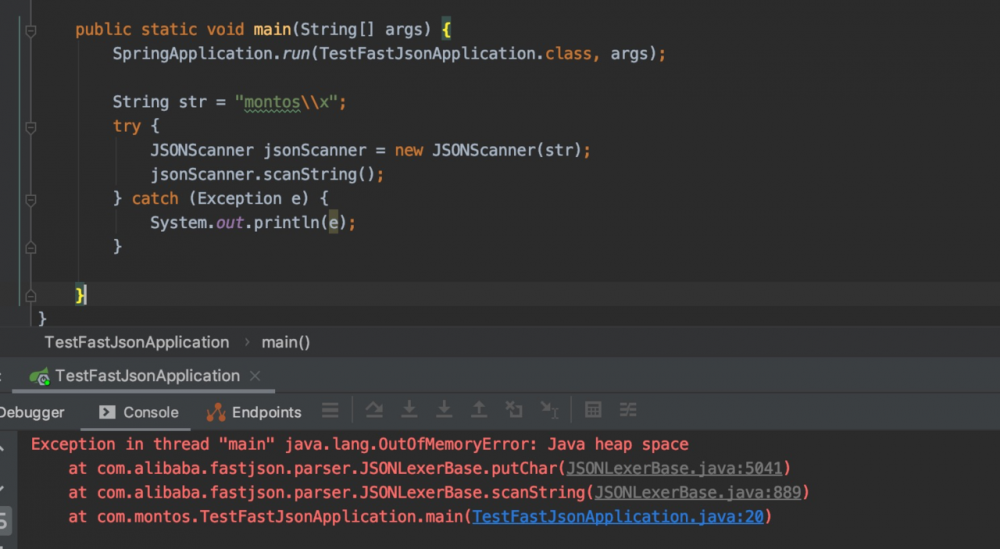This screenshot has width=1000, height=549.
Task: Click TestFastJsonApplication breadcrumb
Action: tap(136, 342)
